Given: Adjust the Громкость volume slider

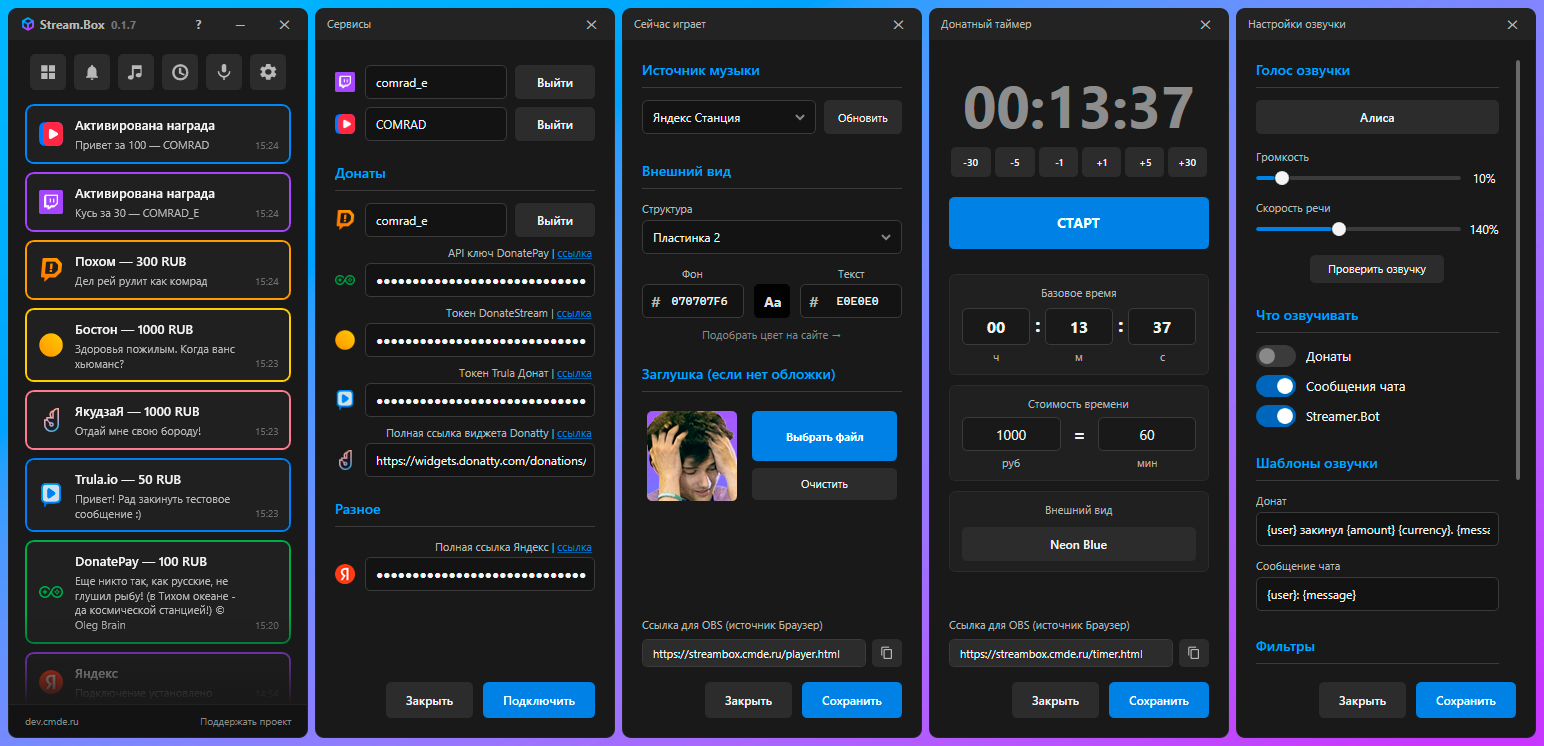Looking at the screenshot, I should point(1358,178).
